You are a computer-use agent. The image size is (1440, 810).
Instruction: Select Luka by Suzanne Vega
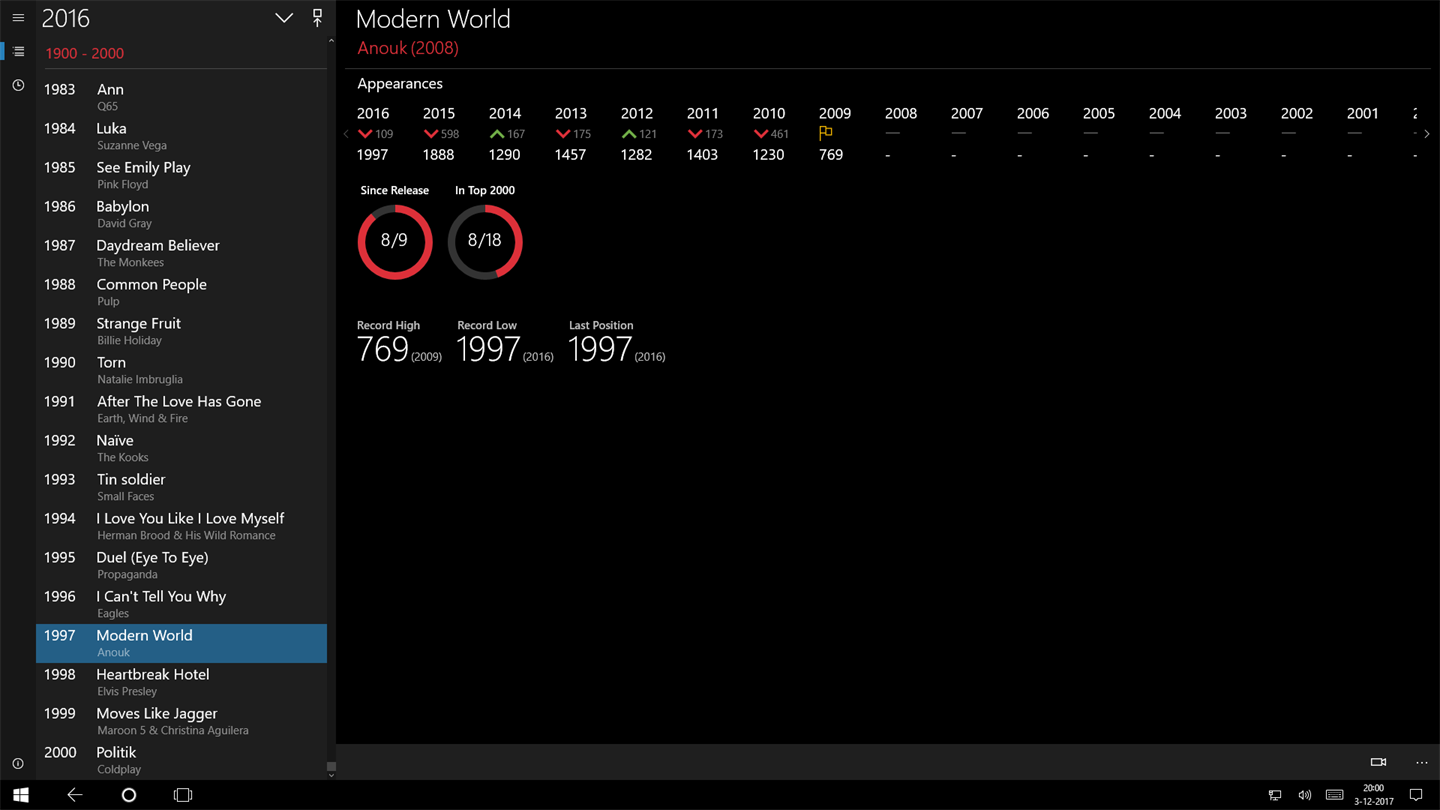181,136
